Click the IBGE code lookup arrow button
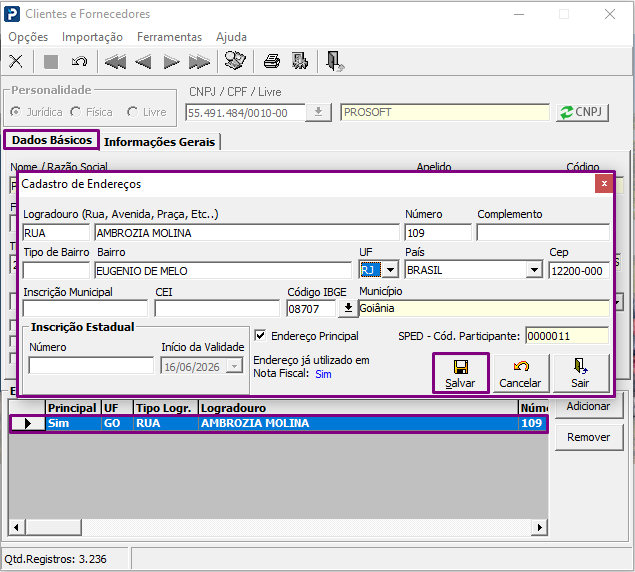Viewport: 635px width, 572px height. coord(348,309)
